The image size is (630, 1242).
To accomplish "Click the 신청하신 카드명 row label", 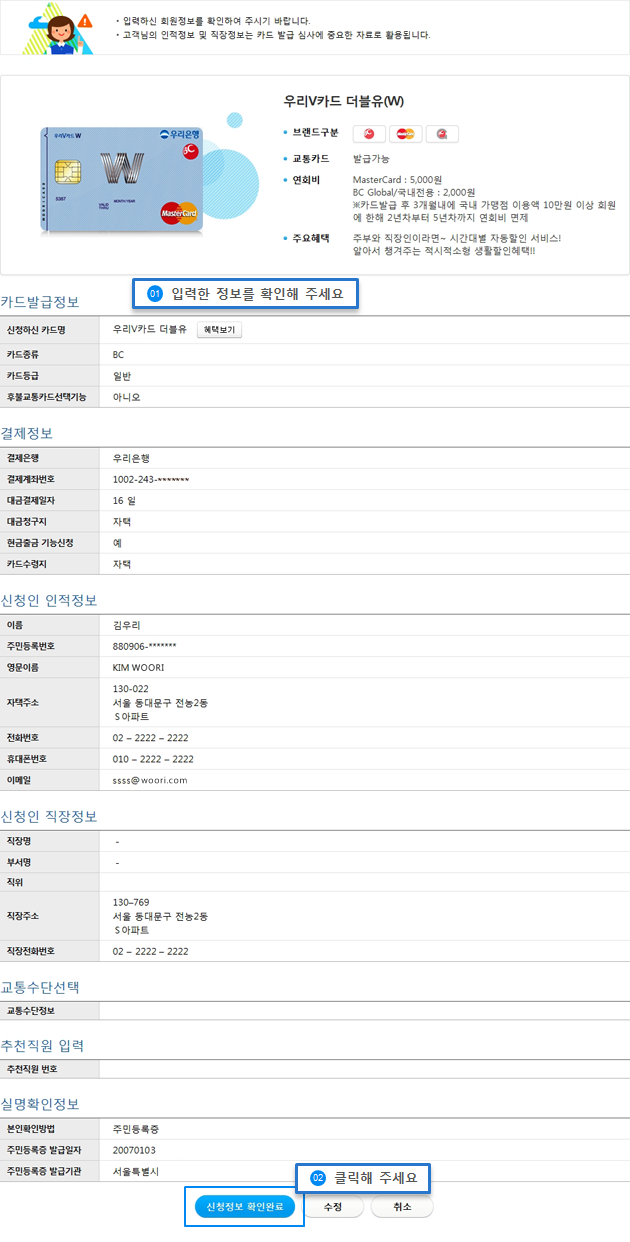I will click(x=36, y=329).
